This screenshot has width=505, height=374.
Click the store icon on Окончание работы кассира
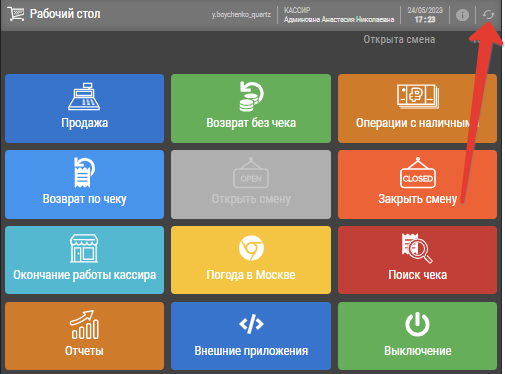point(84,248)
